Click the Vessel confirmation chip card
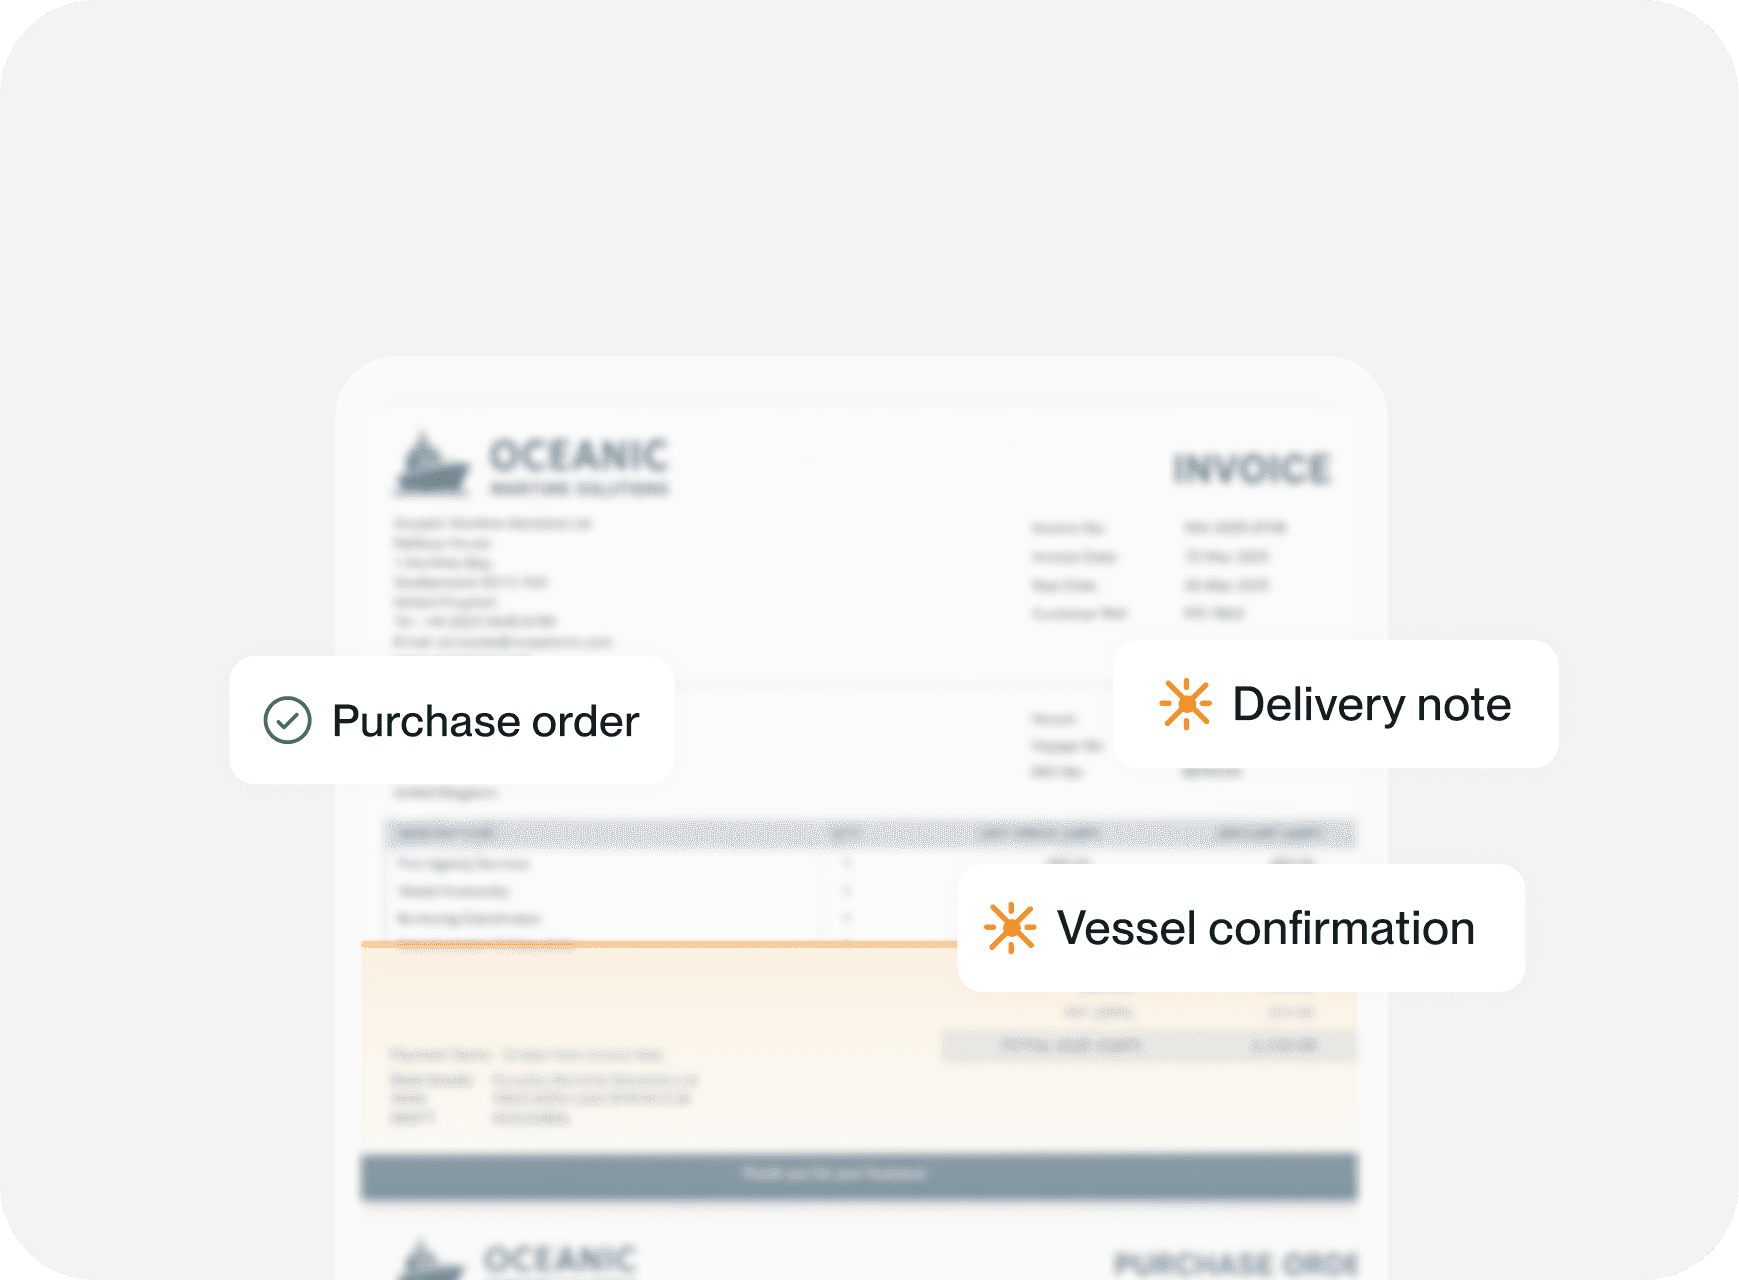The height and width of the screenshot is (1280, 1739). pyautogui.click(x=1241, y=928)
